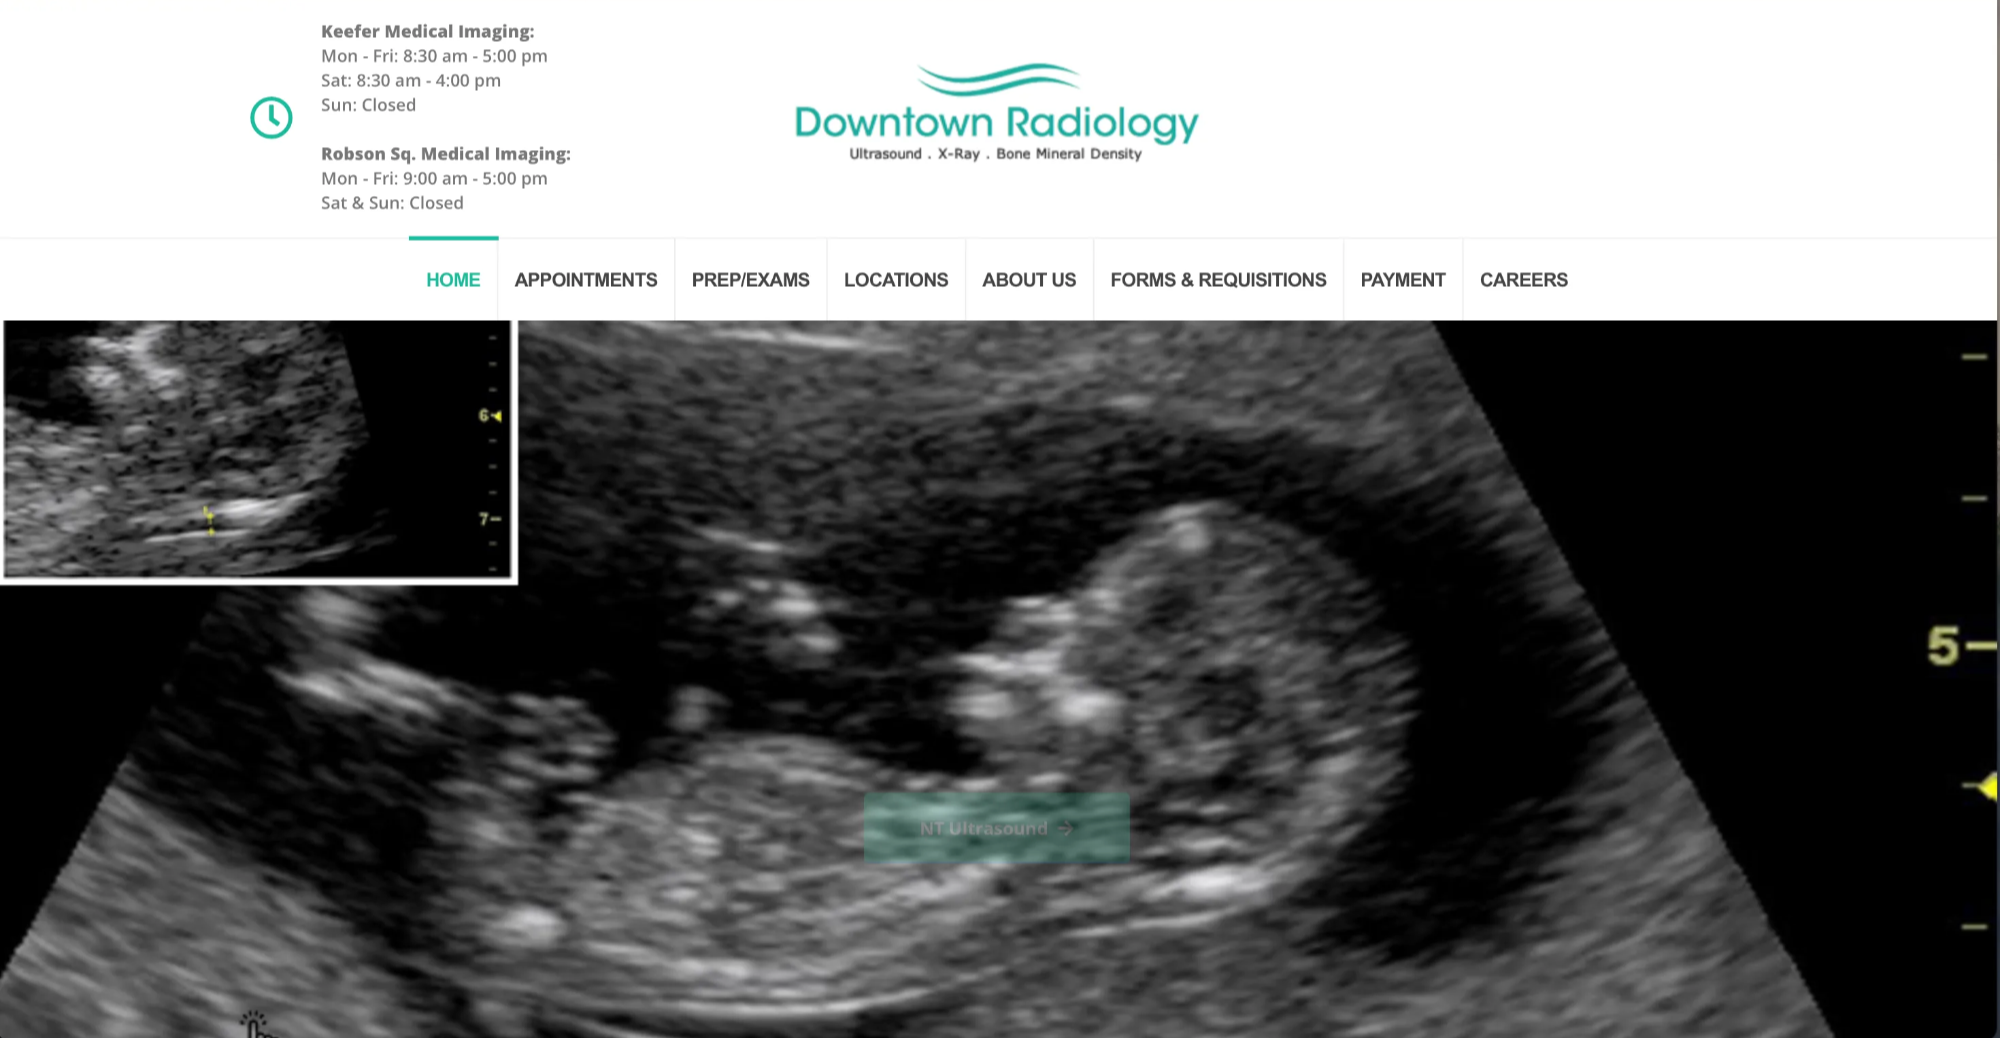Switch to the CAREERS tab
This screenshot has width=2000, height=1038.
click(x=1523, y=280)
